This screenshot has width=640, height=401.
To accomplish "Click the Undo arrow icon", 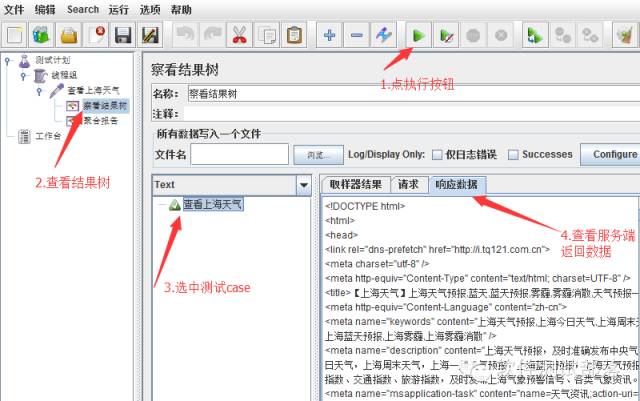I will coord(185,35).
